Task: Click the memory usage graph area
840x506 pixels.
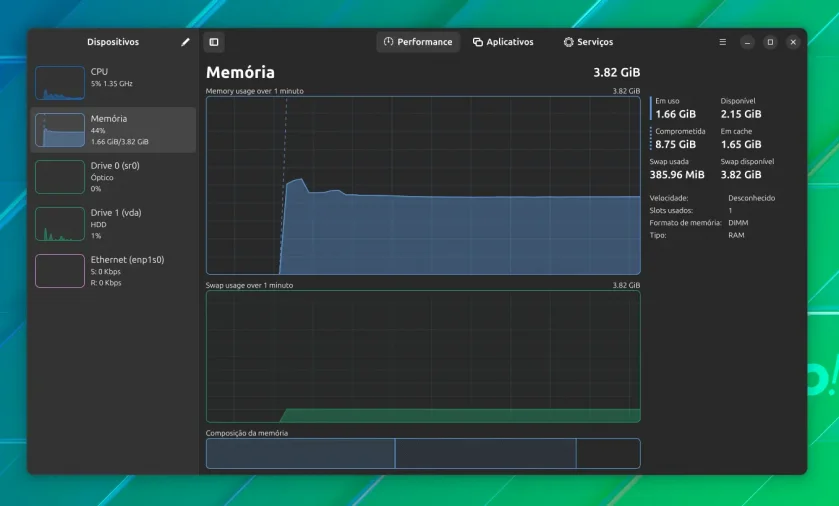Action: (423, 185)
